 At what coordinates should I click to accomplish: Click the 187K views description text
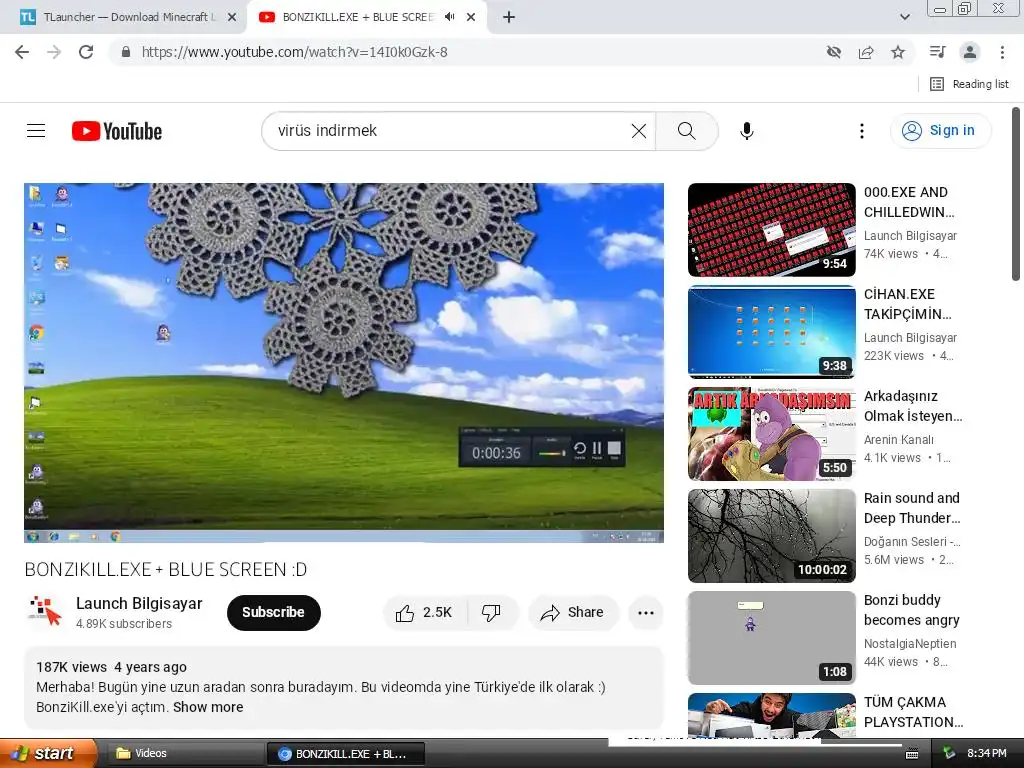(71, 667)
